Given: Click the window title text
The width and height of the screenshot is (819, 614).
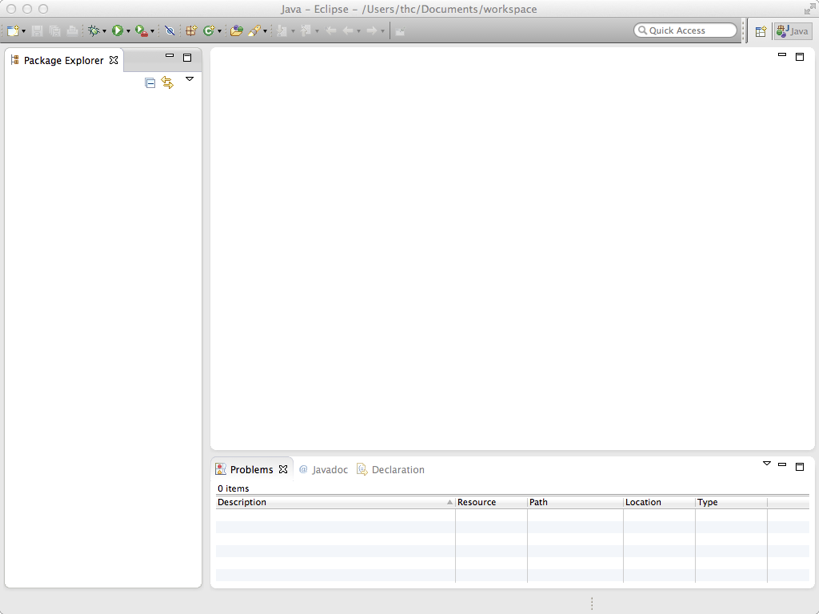Looking at the screenshot, I should pos(408,9).
